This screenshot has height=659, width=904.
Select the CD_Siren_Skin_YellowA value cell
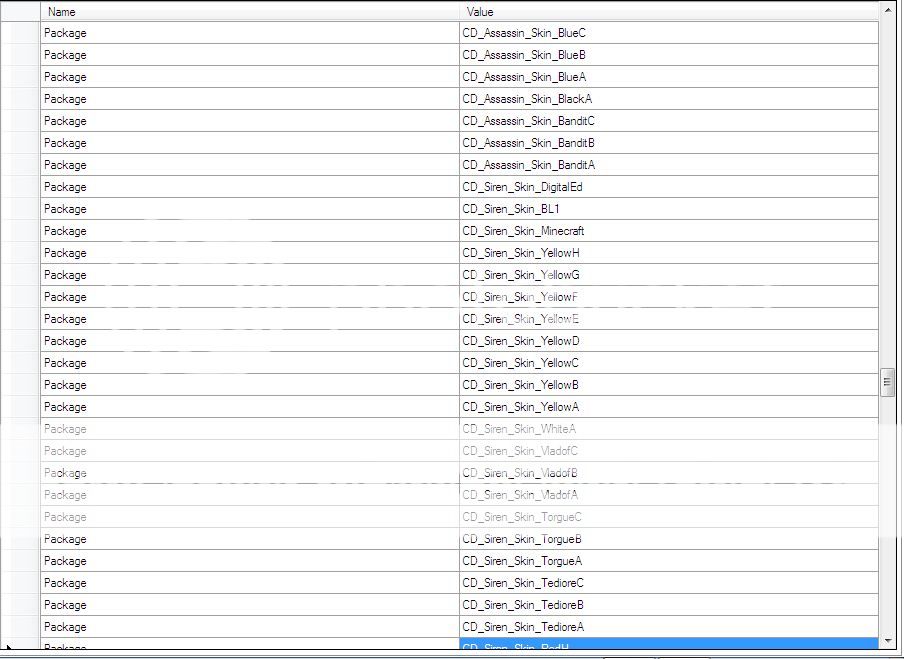coord(668,407)
